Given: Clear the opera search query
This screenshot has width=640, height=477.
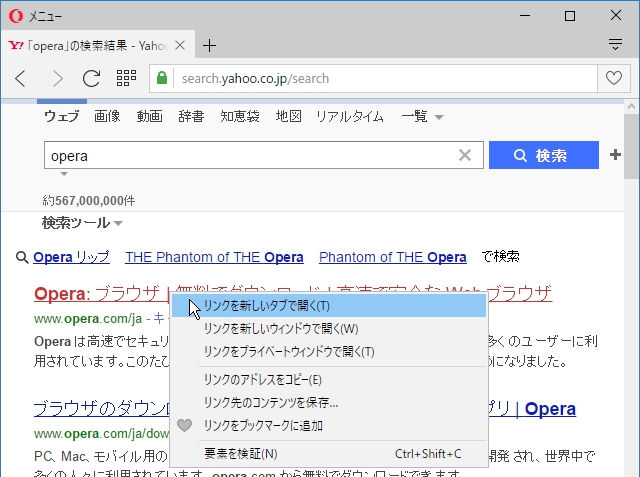Looking at the screenshot, I should pyautogui.click(x=465, y=155).
